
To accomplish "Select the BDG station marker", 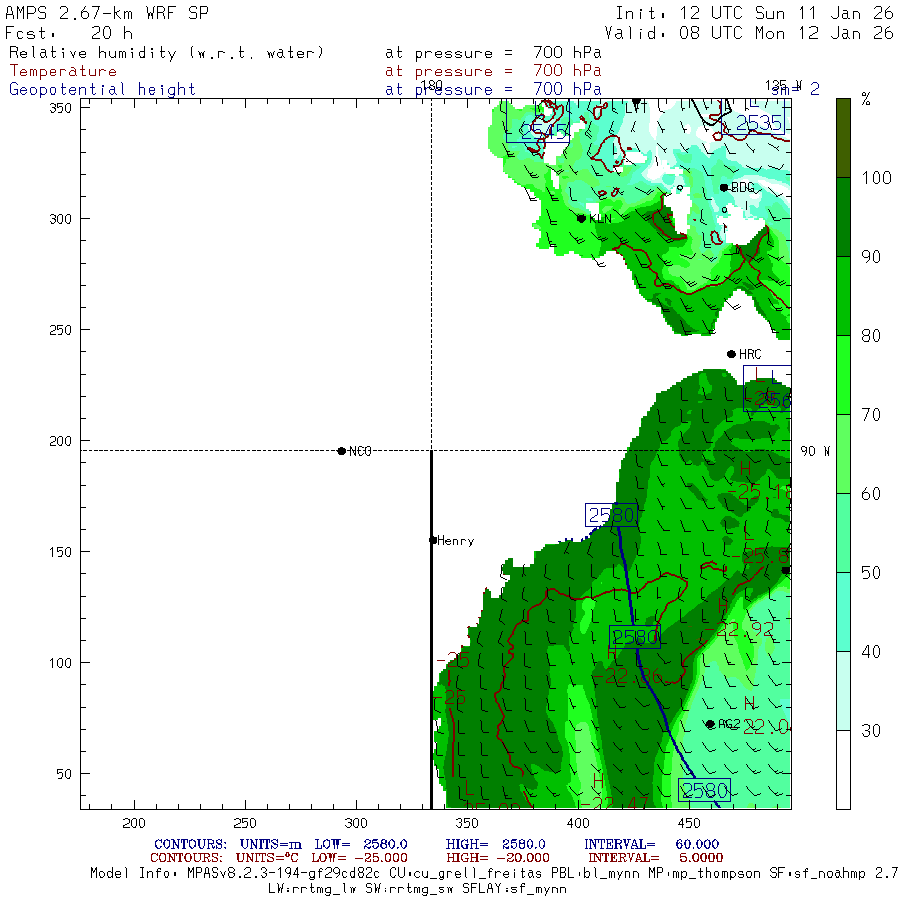I will [x=724, y=188].
